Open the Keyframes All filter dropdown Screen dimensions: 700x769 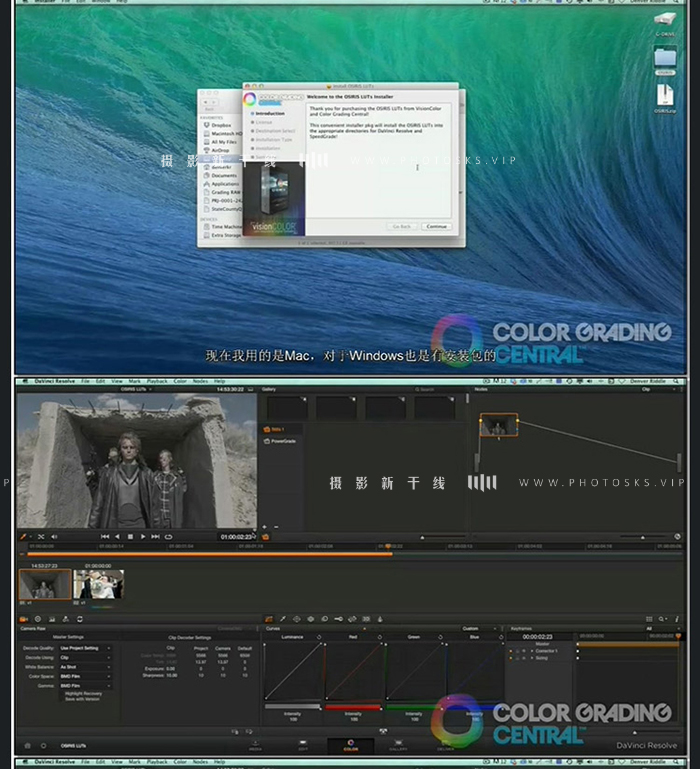click(663, 628)
